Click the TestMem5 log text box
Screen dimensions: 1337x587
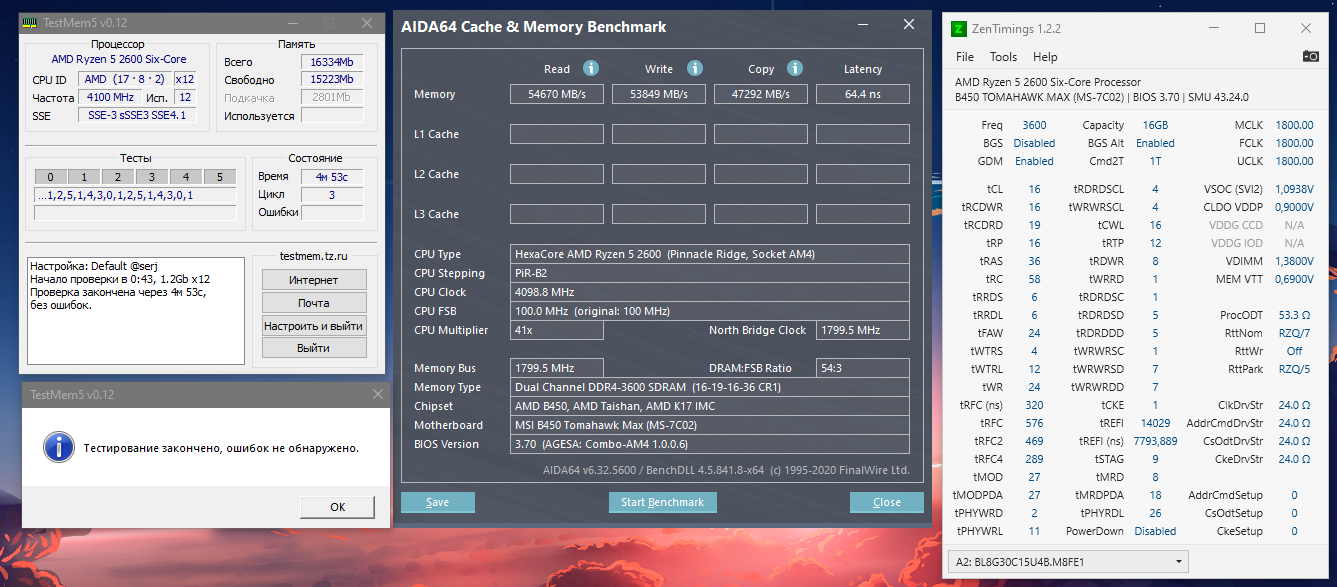coord(135,311)
